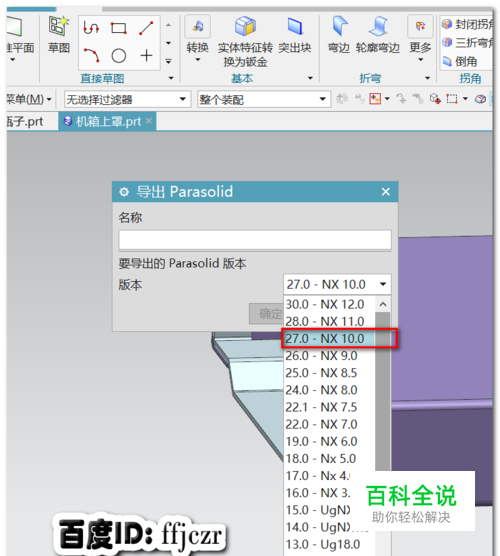Select the line sketch tool

tap(146, 28)
